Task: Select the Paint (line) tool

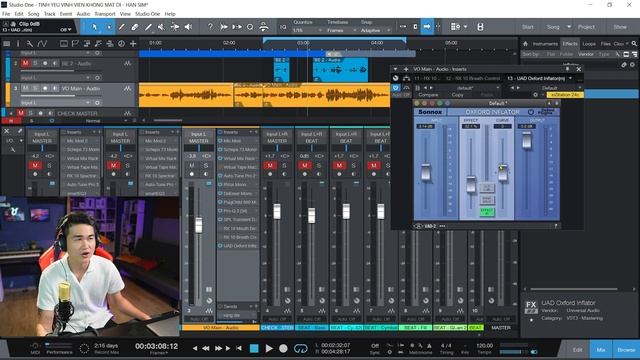Action: (x=148, y=27)
